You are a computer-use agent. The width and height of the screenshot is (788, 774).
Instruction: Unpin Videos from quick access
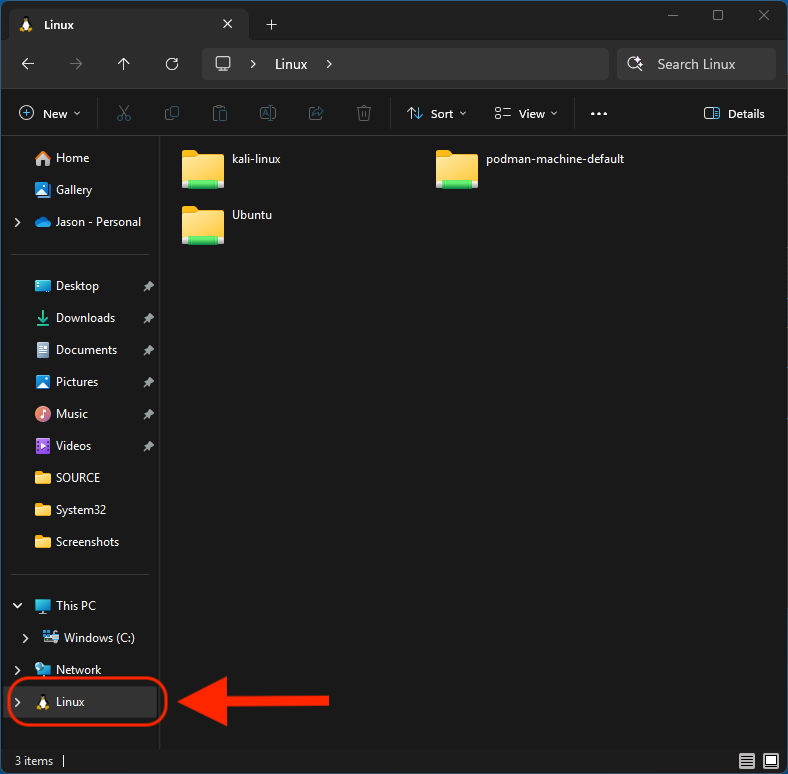tap(148, 446)
